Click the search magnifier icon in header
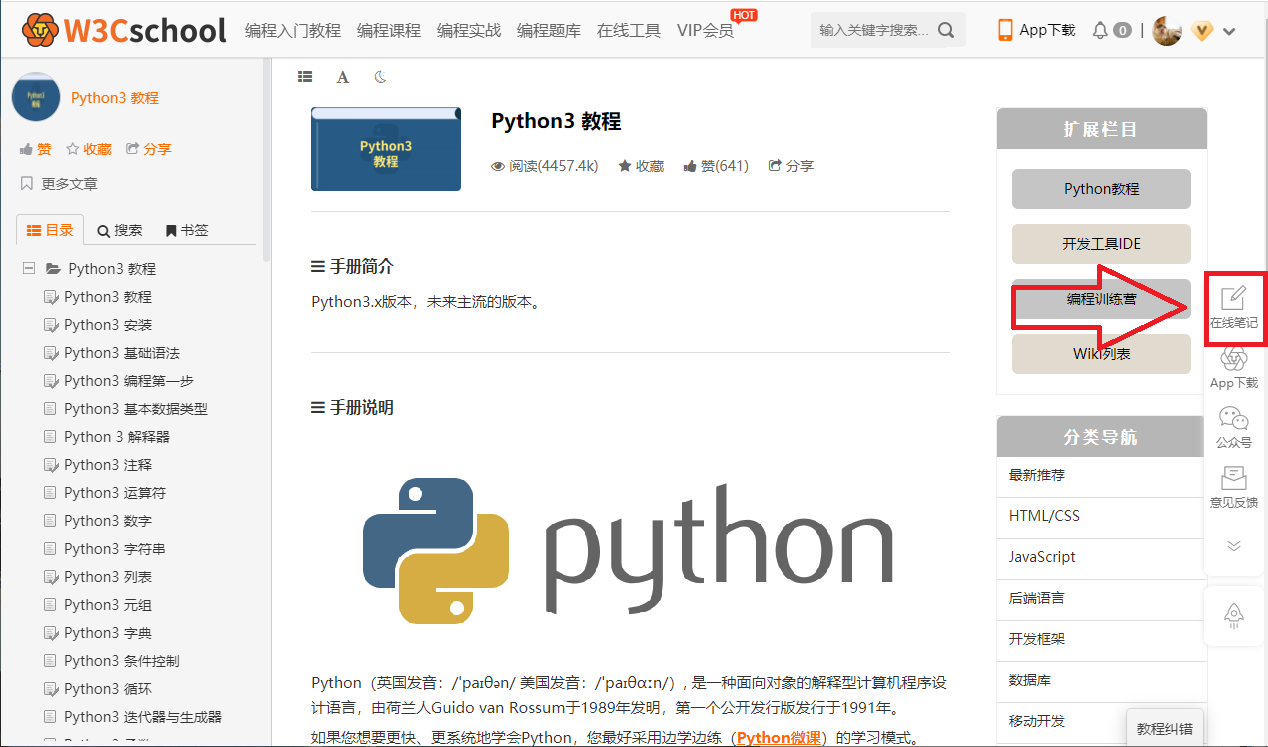The image size is (1268, 747). (x=946, y=30)
